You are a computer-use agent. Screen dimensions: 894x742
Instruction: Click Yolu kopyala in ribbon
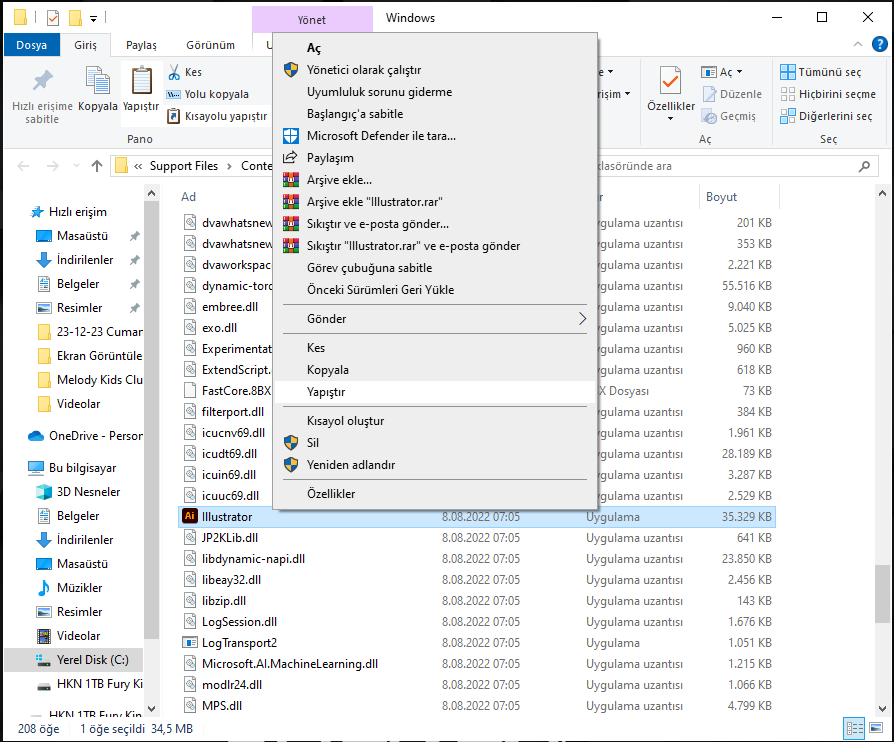208,94
